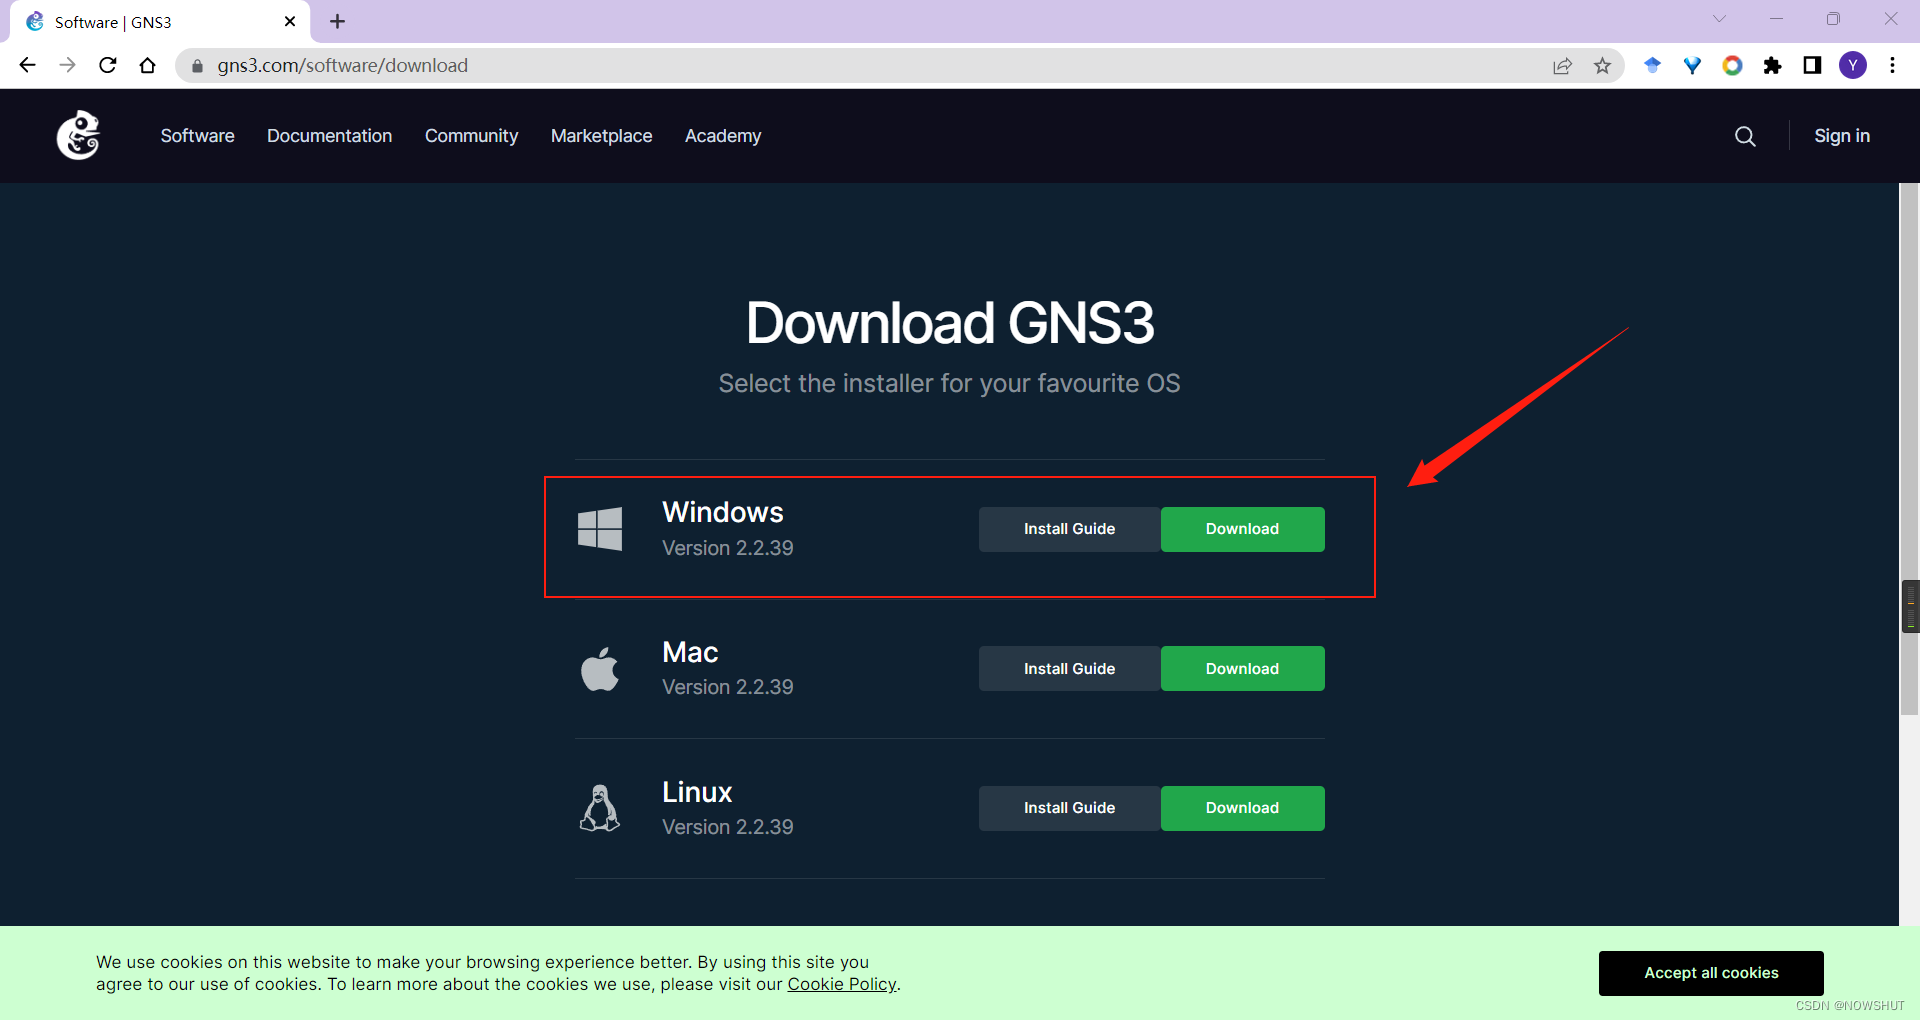1920x1020 pixels.
Task: Open Windows Install Guide
Action: point(1070,529)
